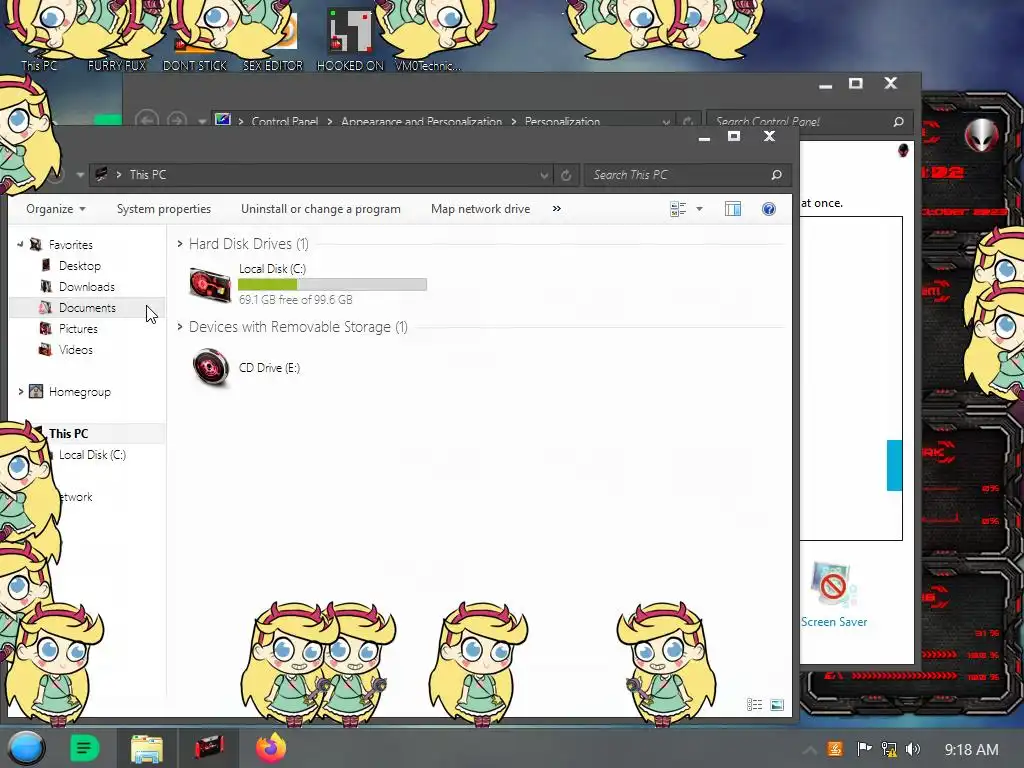Open HOOKED ON desktop icon
Viewport: 1024px width, 768px height.
click(x=350, y=40)
